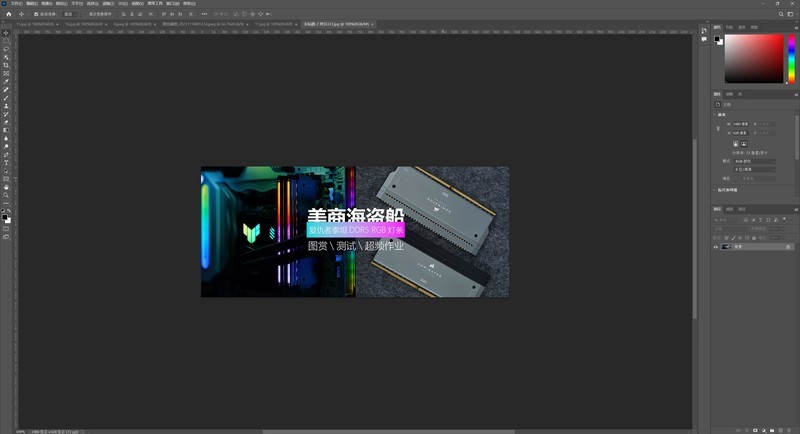Image resolution: width=800 pixels, height=434 pixels.
Task: Open the canvas fill dropdown in Properties
Action: (x=758, y=178)
